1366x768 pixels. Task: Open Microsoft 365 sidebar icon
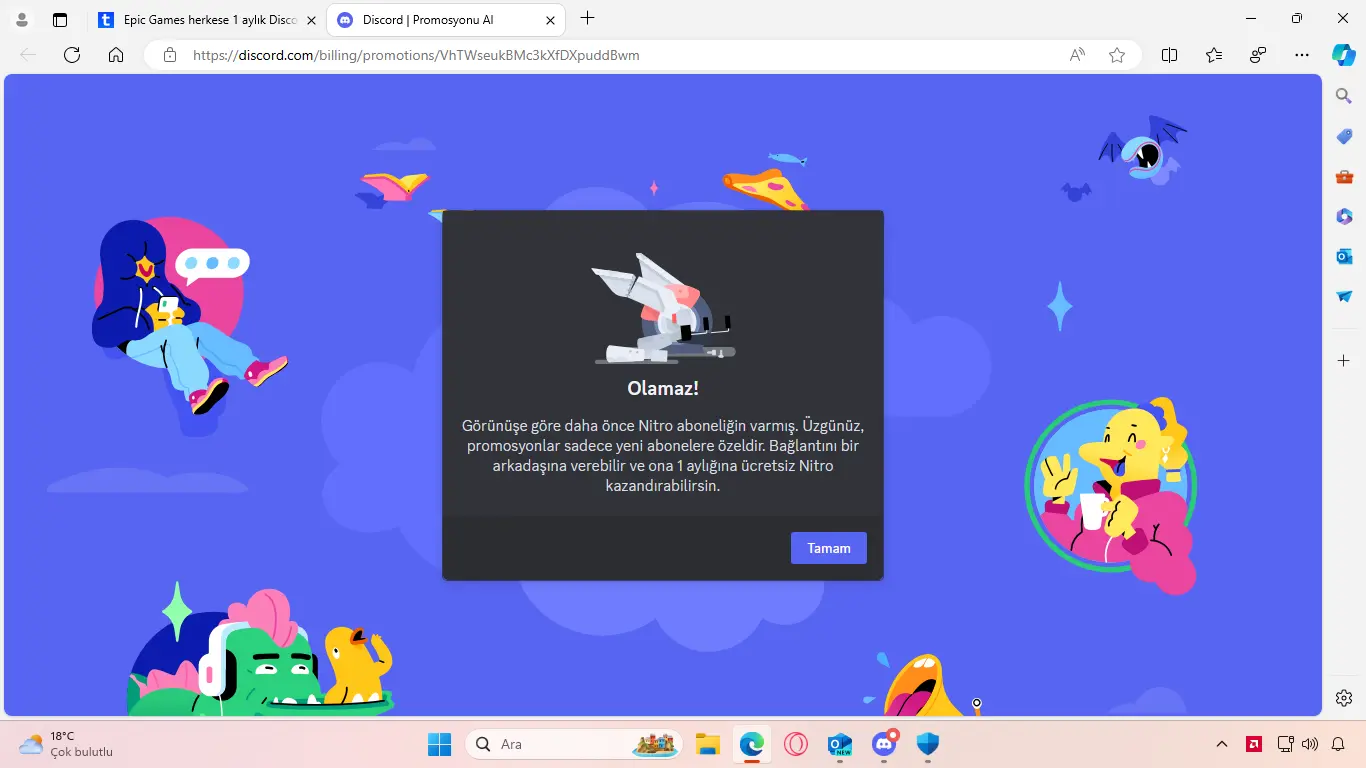click(x=1344, y=216)
